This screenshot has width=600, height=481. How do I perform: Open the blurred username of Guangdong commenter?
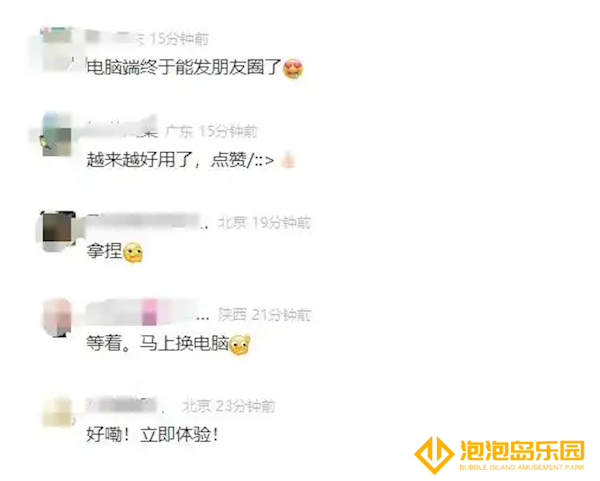tap(122, 129)
